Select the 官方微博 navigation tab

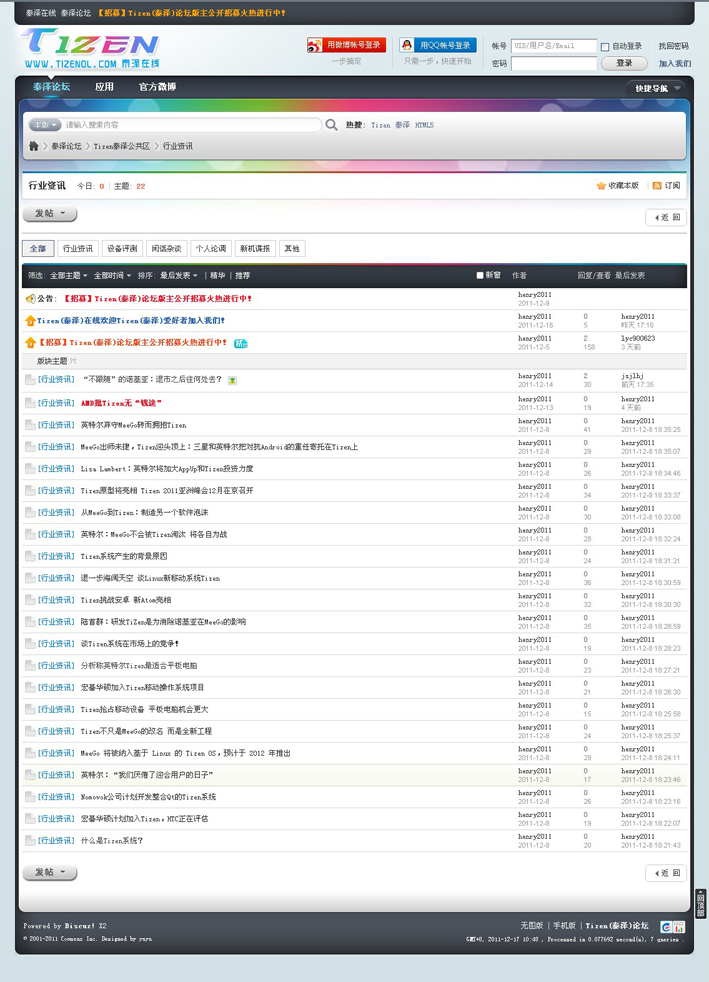click(157, 87)
